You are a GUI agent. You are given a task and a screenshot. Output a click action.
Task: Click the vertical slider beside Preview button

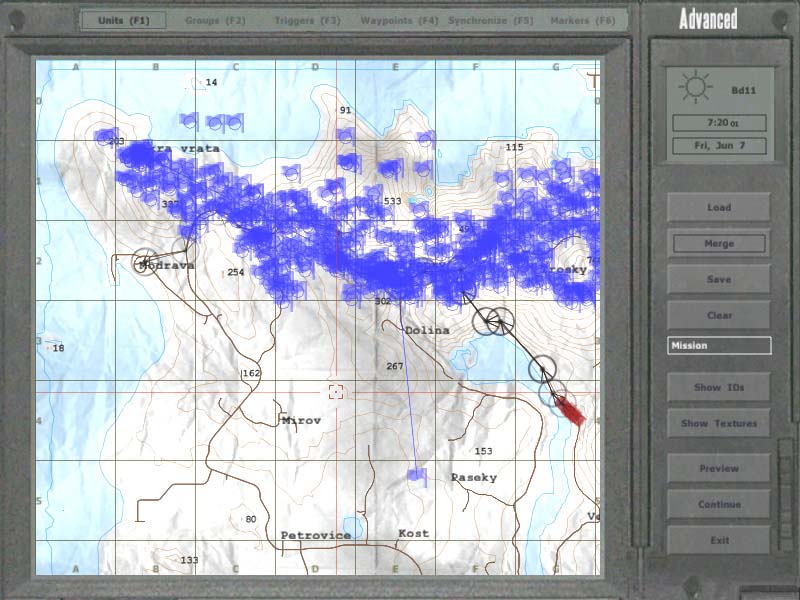[786, 470]
